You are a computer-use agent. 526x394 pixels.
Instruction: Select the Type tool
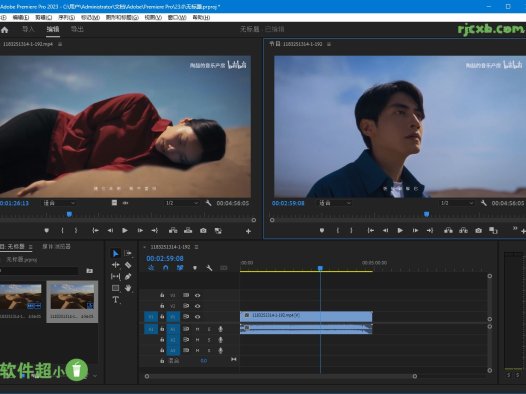tap(115, 299)
